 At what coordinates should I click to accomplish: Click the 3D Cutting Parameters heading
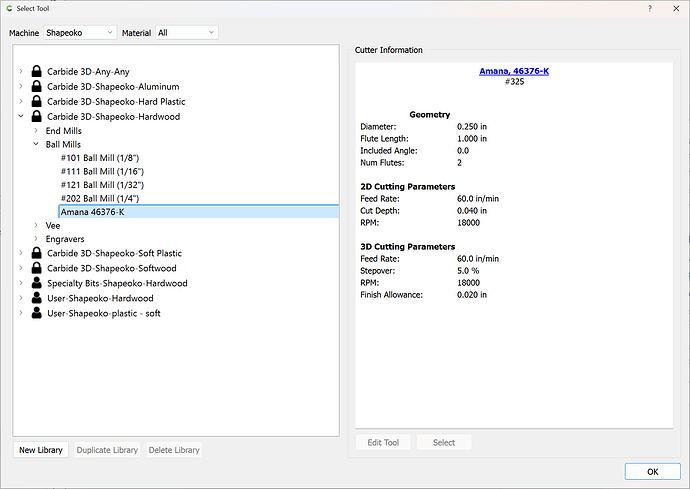[407, 246]
